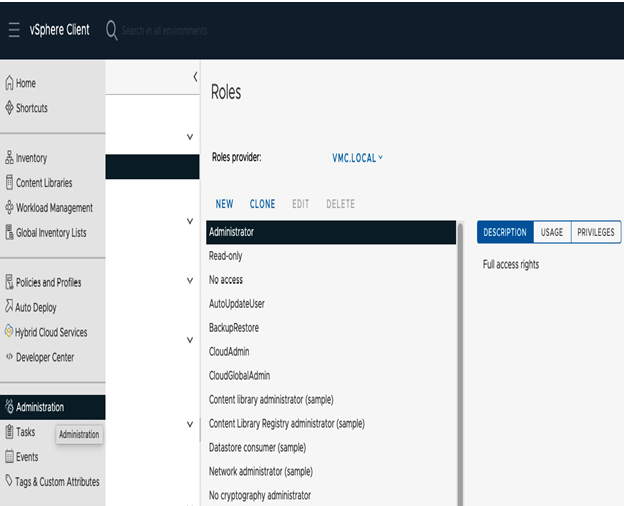Viewport: 626px width, 506px height.
Task: Click the roles list vertical scrollbar
Action: 460,363
